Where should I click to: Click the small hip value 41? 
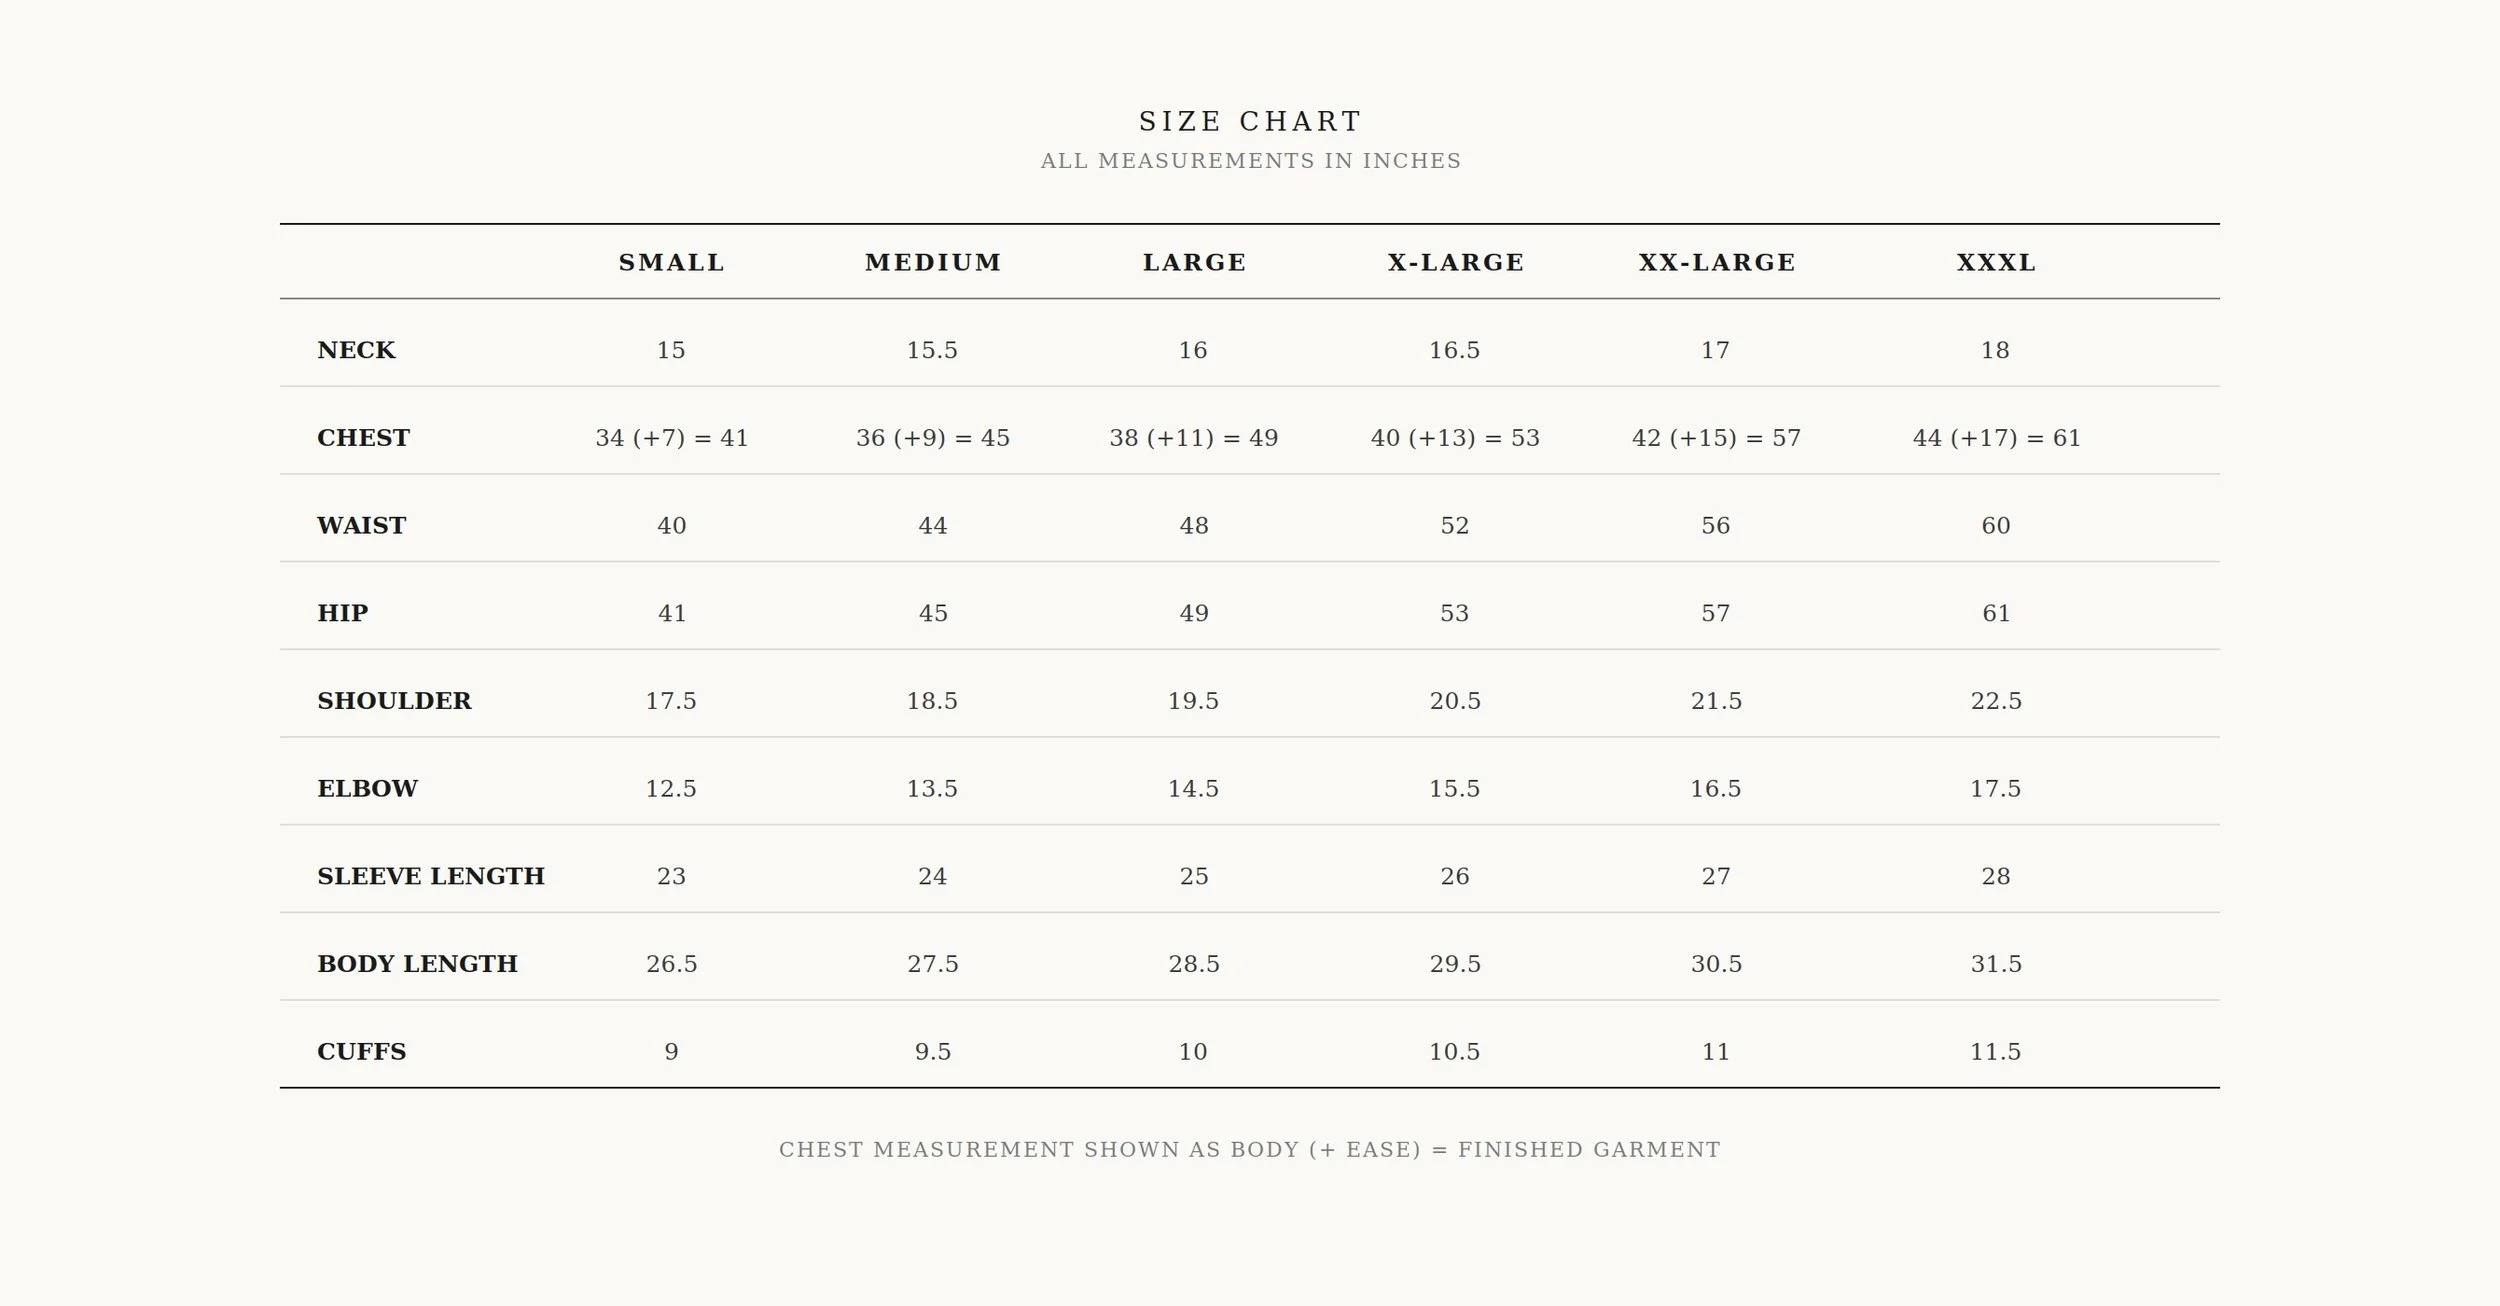pyautogui.click(x=672, y=613)
